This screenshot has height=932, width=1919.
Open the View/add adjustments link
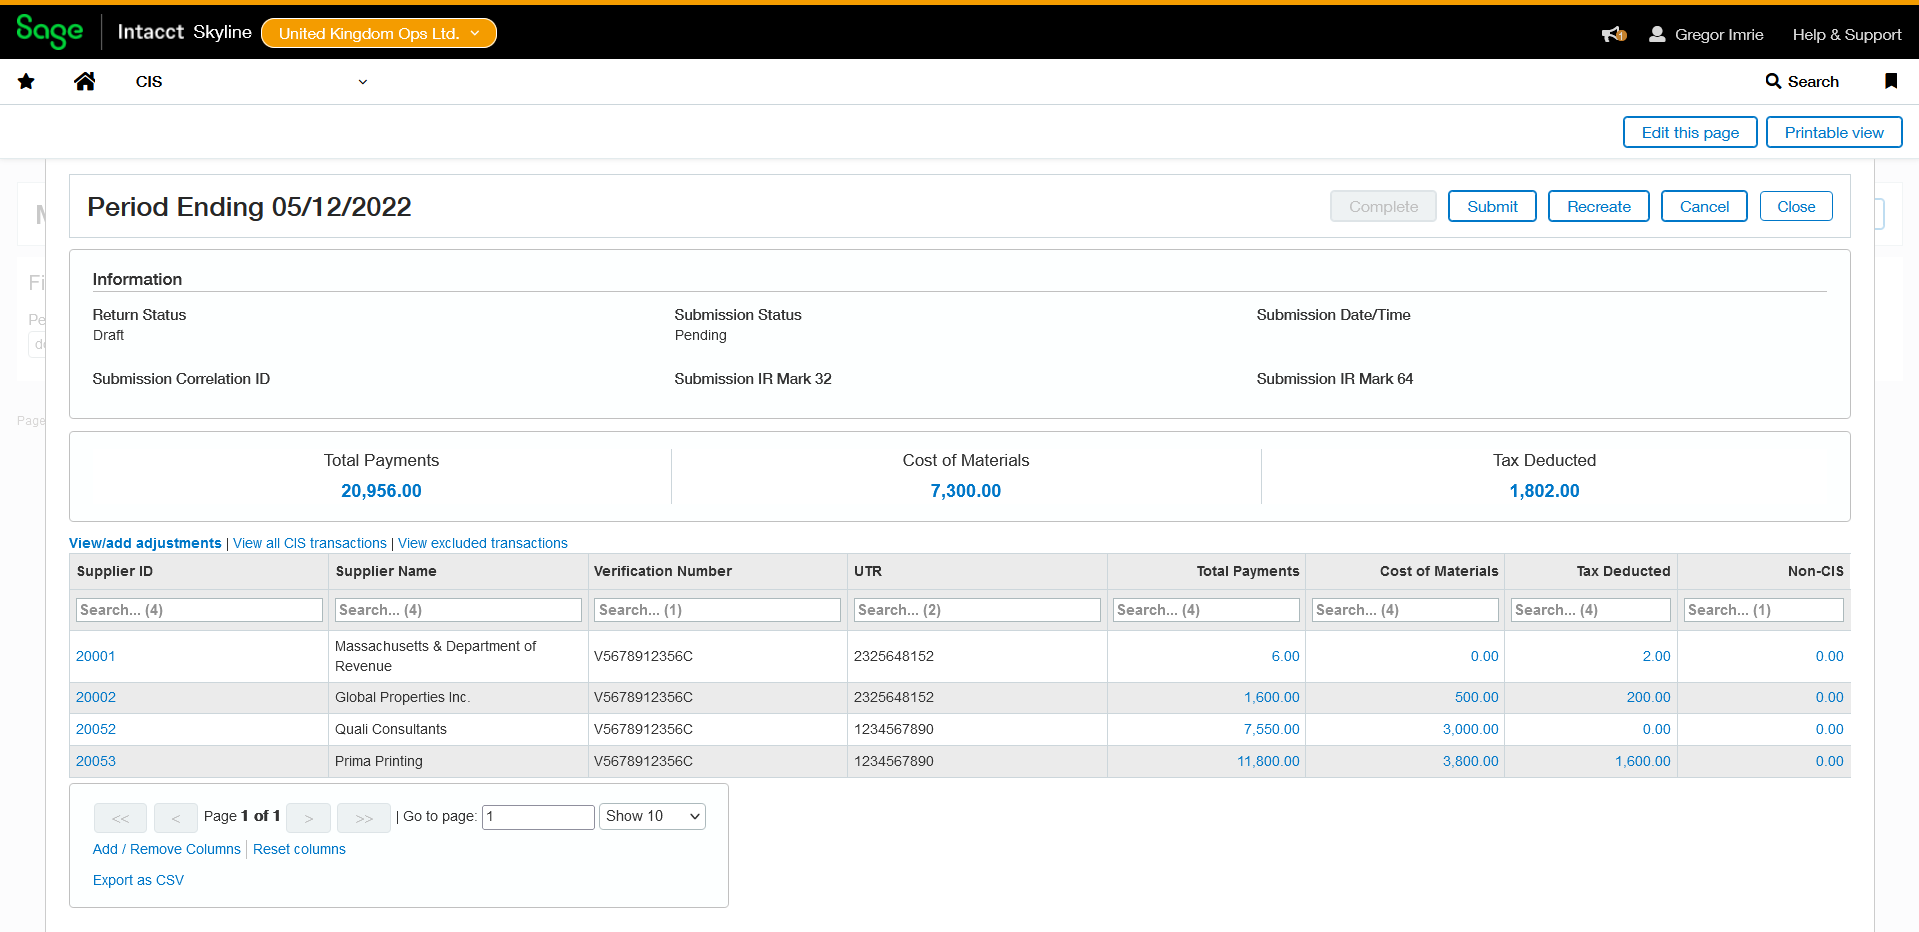point(145,543)
